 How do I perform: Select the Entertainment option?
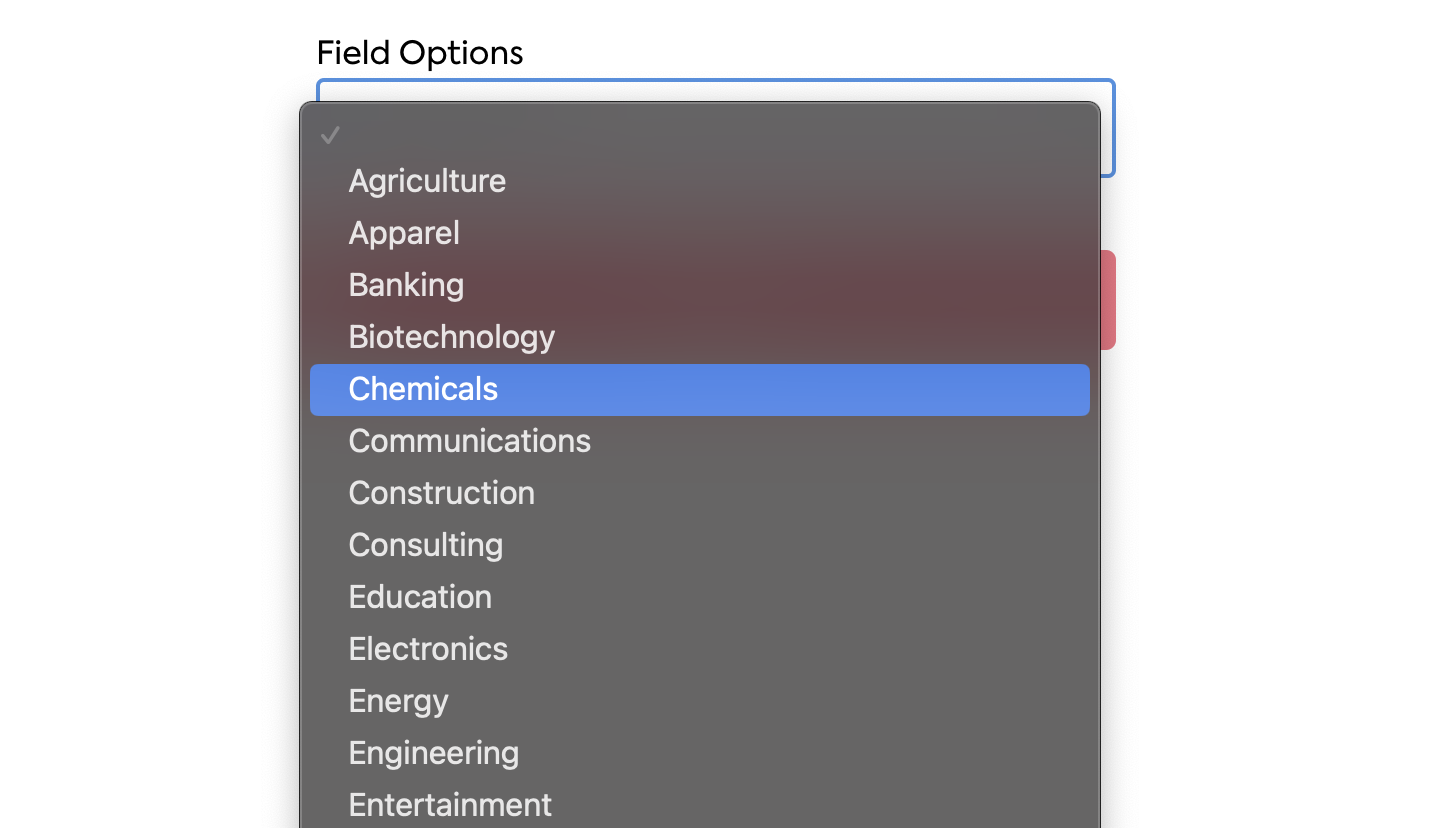pos(450,805)
